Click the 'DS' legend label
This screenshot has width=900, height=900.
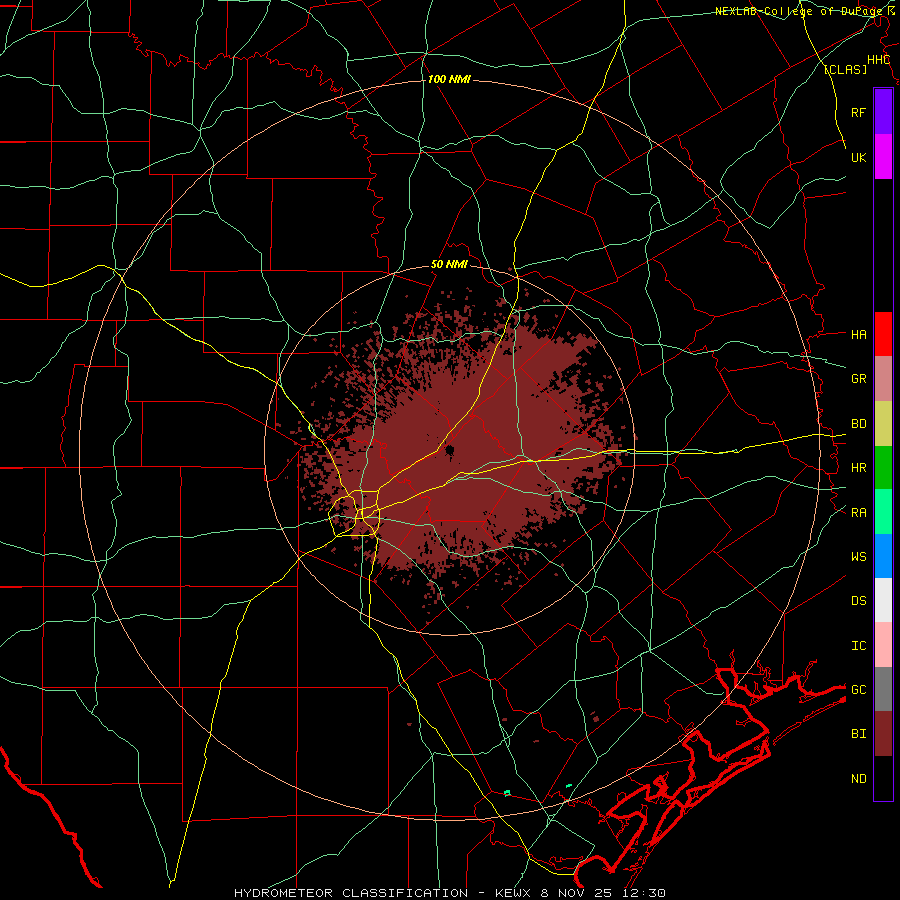[858, 600]
